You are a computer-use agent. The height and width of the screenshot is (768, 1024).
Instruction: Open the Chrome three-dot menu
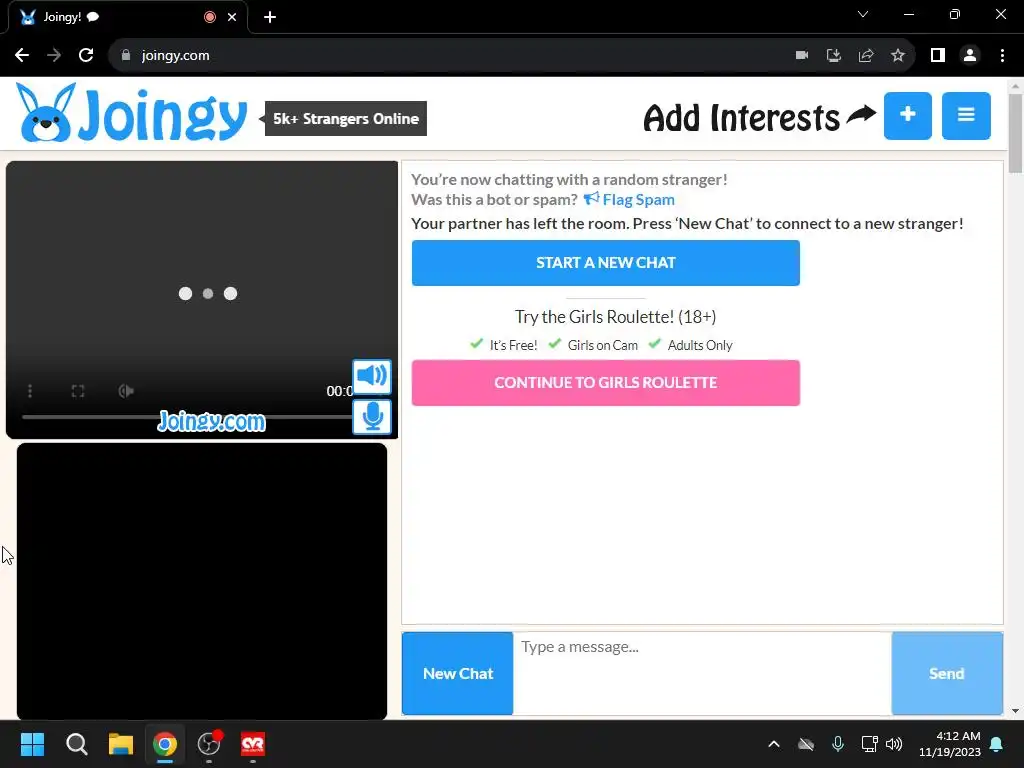coord(1002,55)
